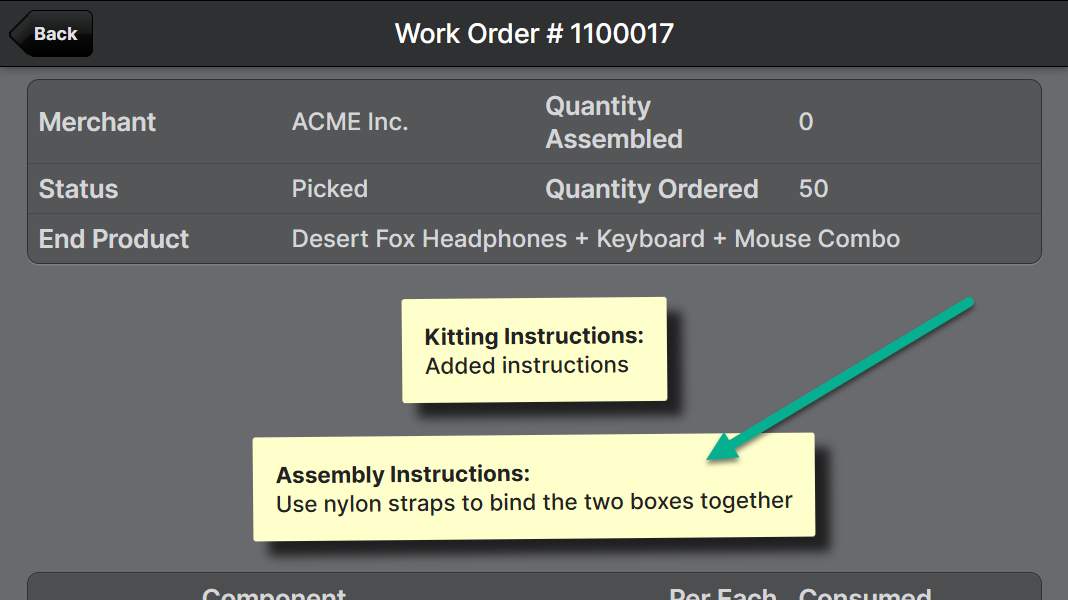
Task: Click the Picked status value
Action: pyautogui.click(x=330, y=189)
